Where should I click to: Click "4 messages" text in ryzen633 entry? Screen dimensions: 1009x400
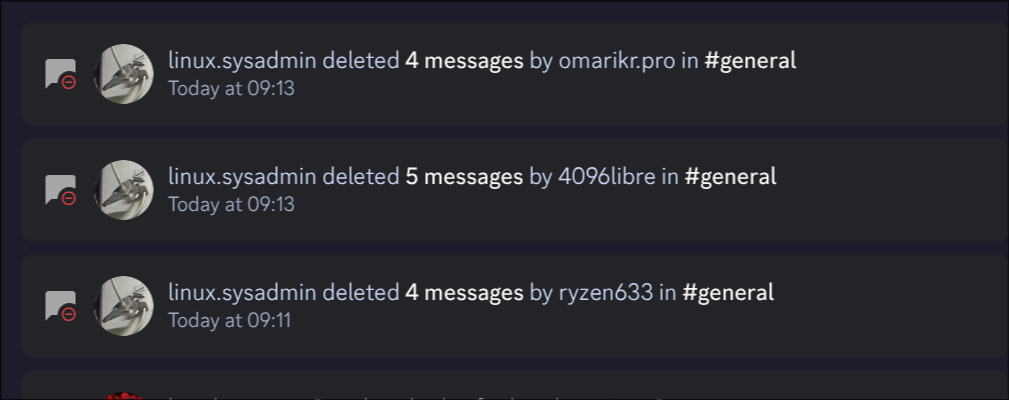coord(464,293)
